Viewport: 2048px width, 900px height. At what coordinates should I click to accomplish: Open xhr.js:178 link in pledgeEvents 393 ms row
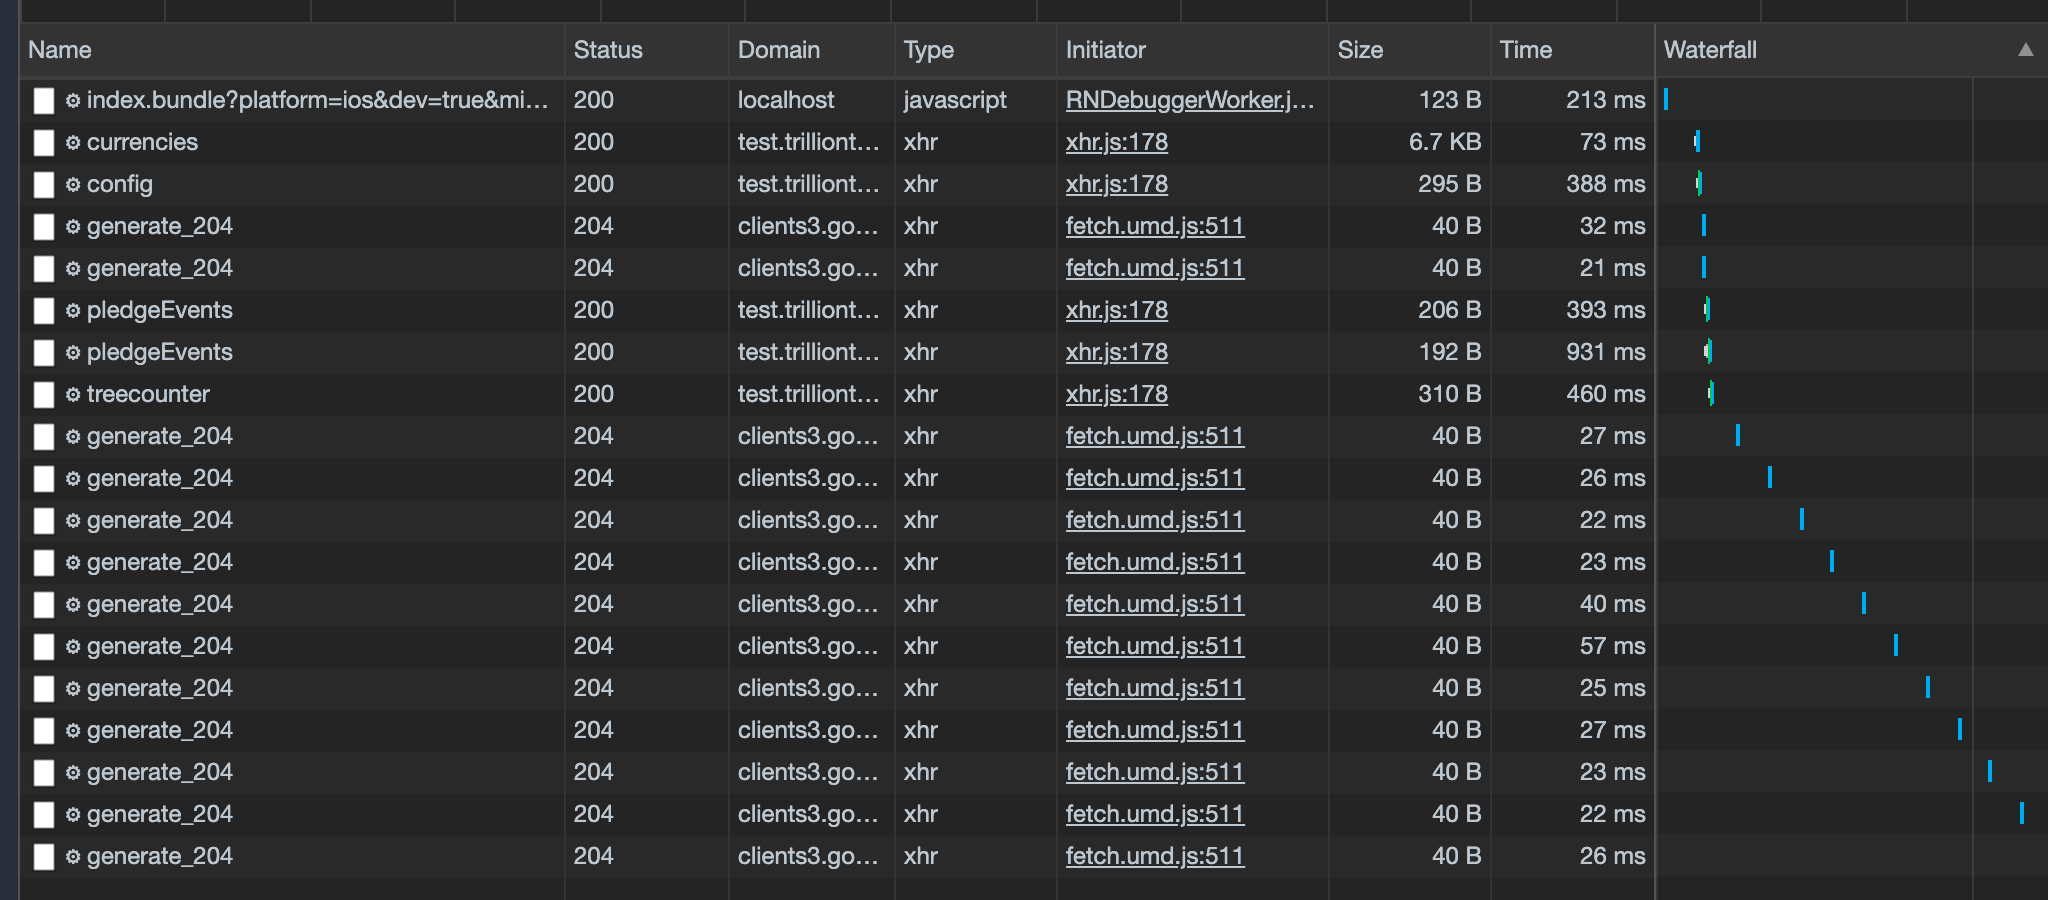pos(1117,310)
